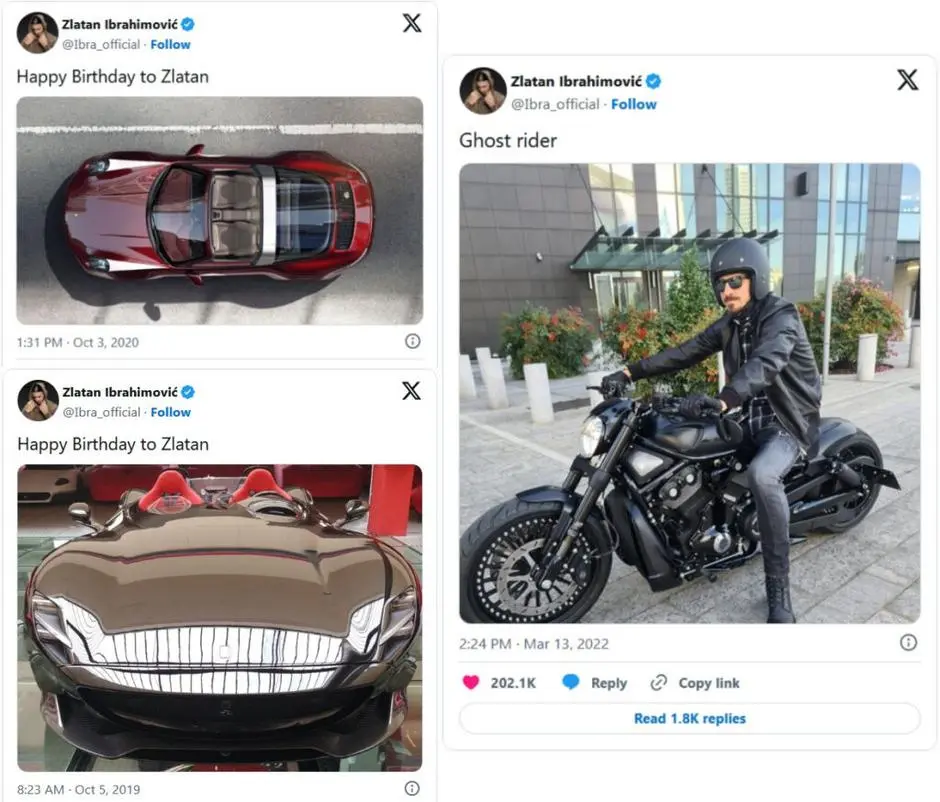The width and height of the screenshot is (940, 802).
Task: Open info icon on Oct 3, 2020 tweet
Action: pos(412,342)
